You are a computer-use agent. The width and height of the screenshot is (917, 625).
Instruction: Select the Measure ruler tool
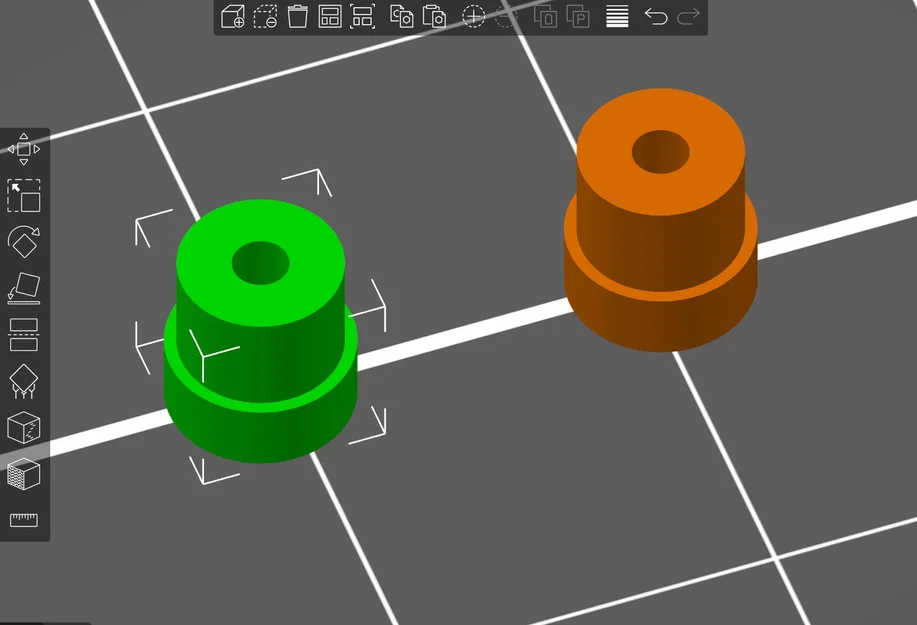point(24,520)
